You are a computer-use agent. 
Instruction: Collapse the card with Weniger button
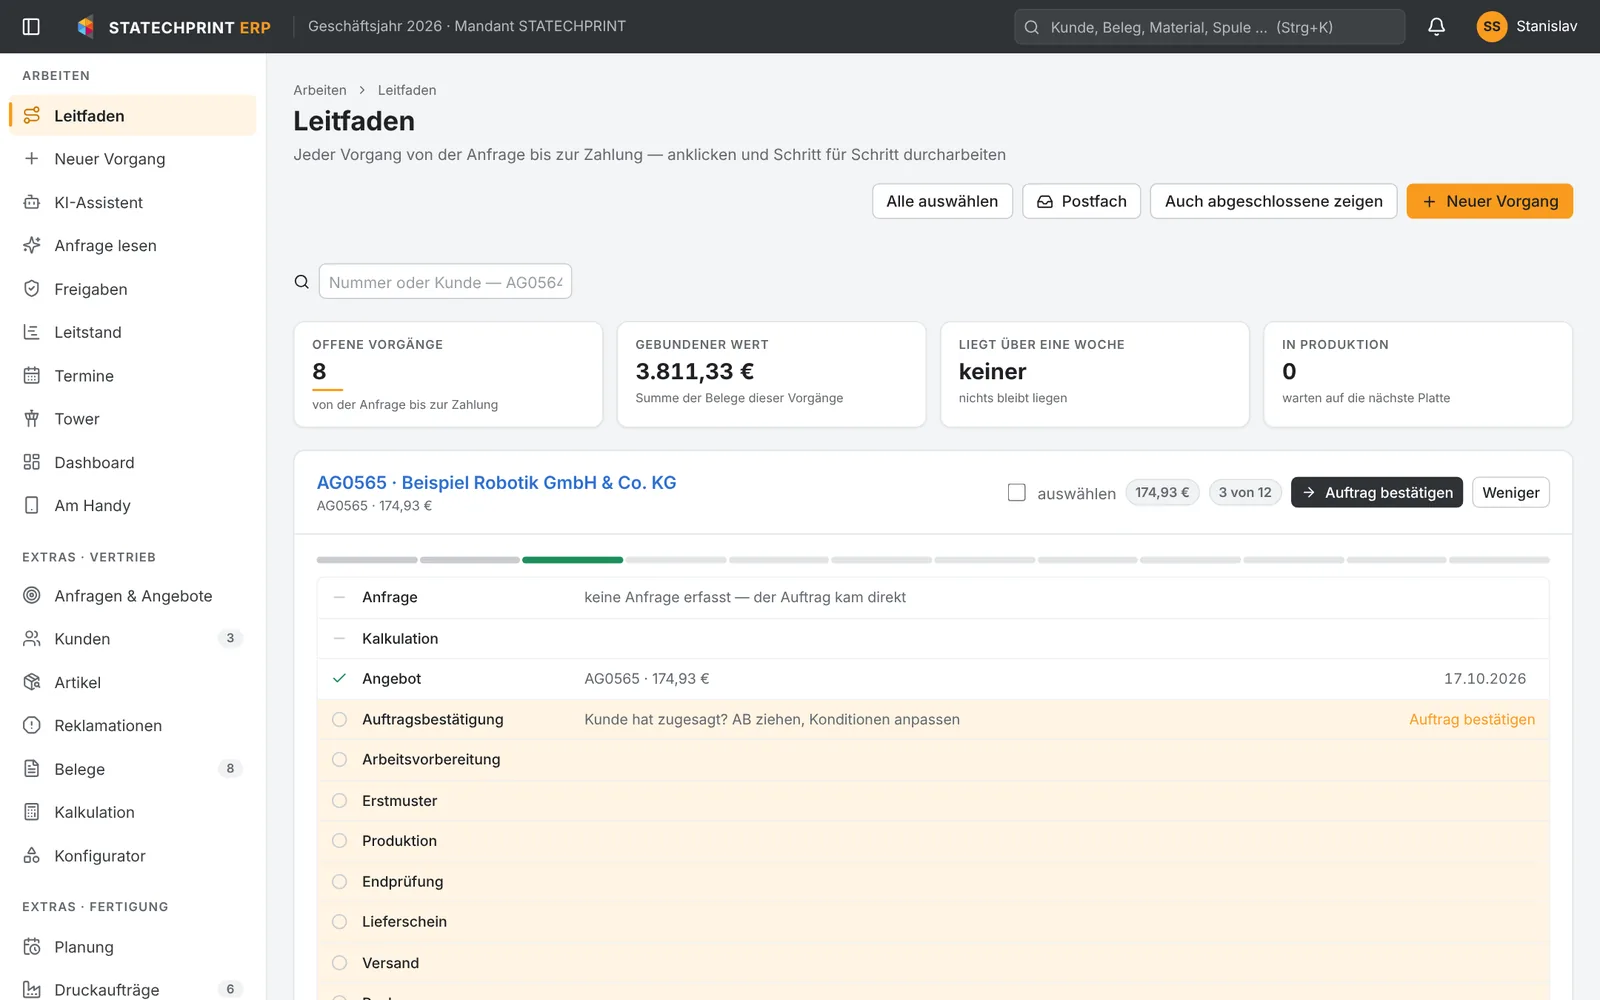coord(1510,492)
